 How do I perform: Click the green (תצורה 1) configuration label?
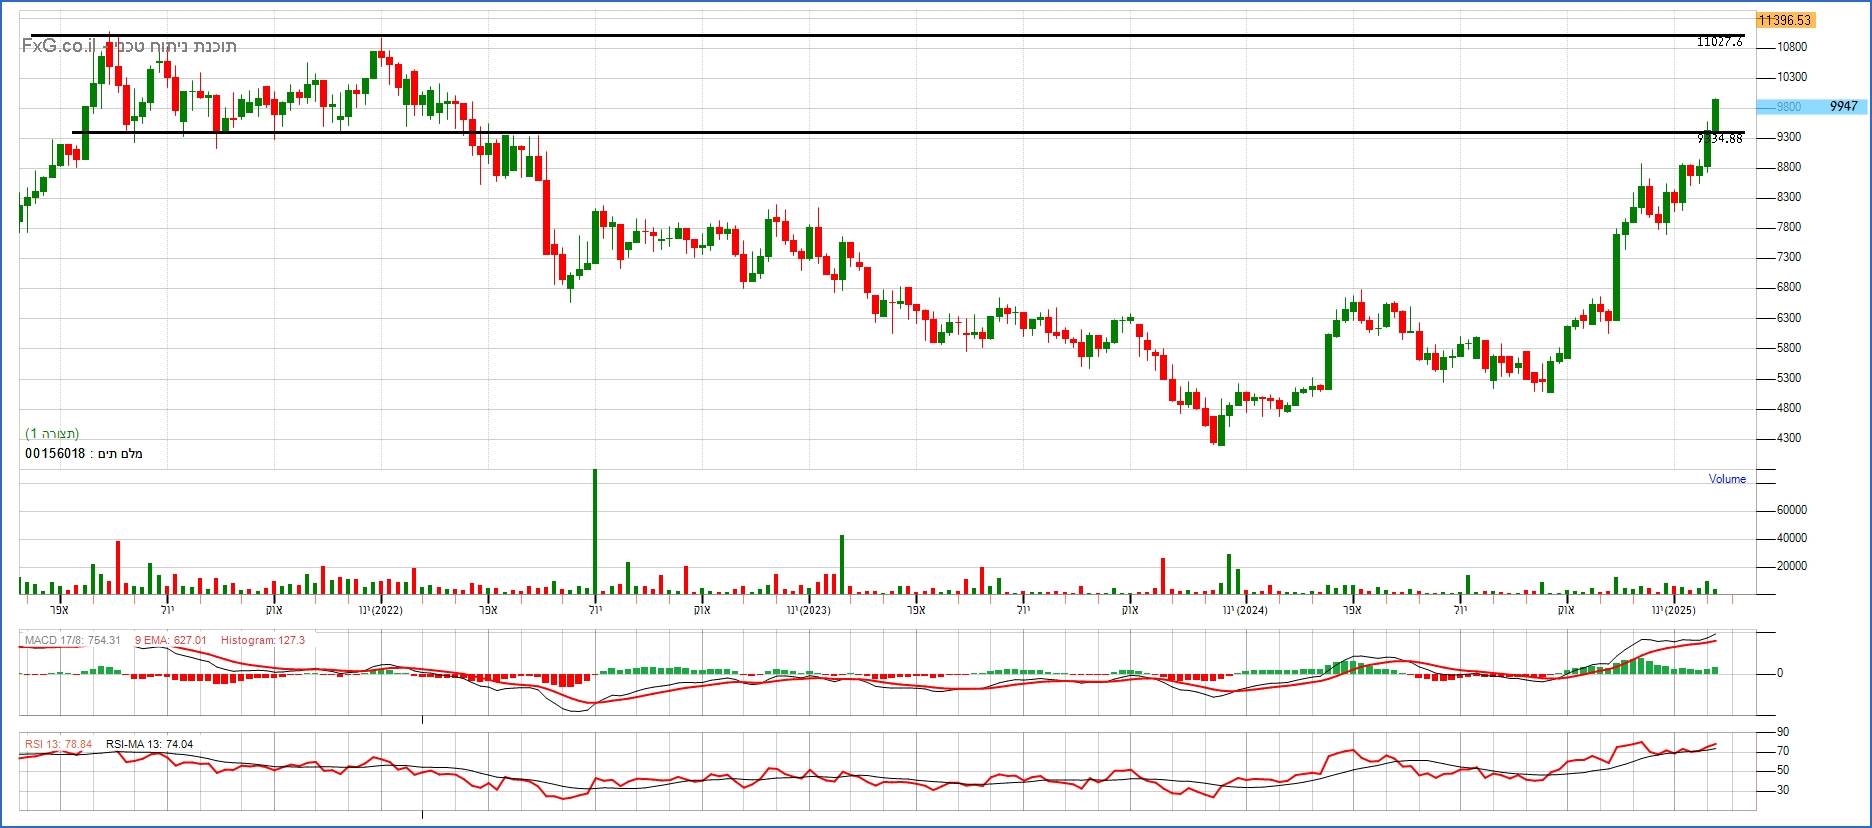click(x=52, y=434)
